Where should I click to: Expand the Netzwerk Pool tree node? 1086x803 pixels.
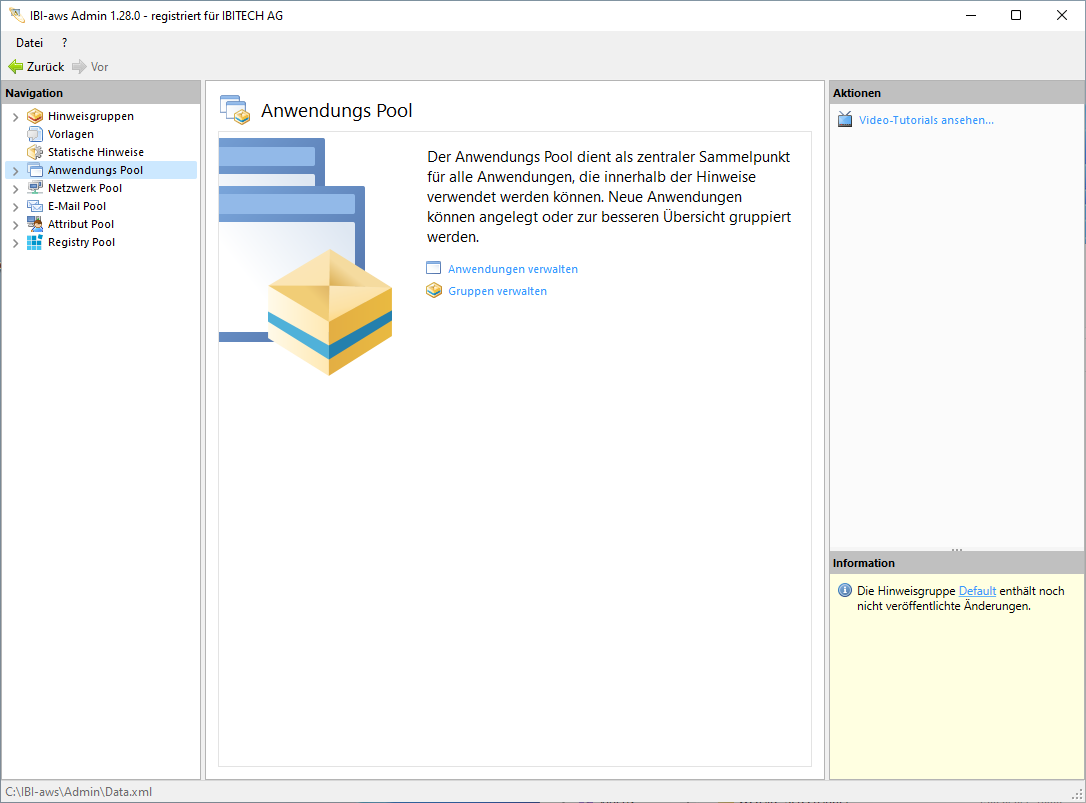pyautogui.click(x=15, y=189)
